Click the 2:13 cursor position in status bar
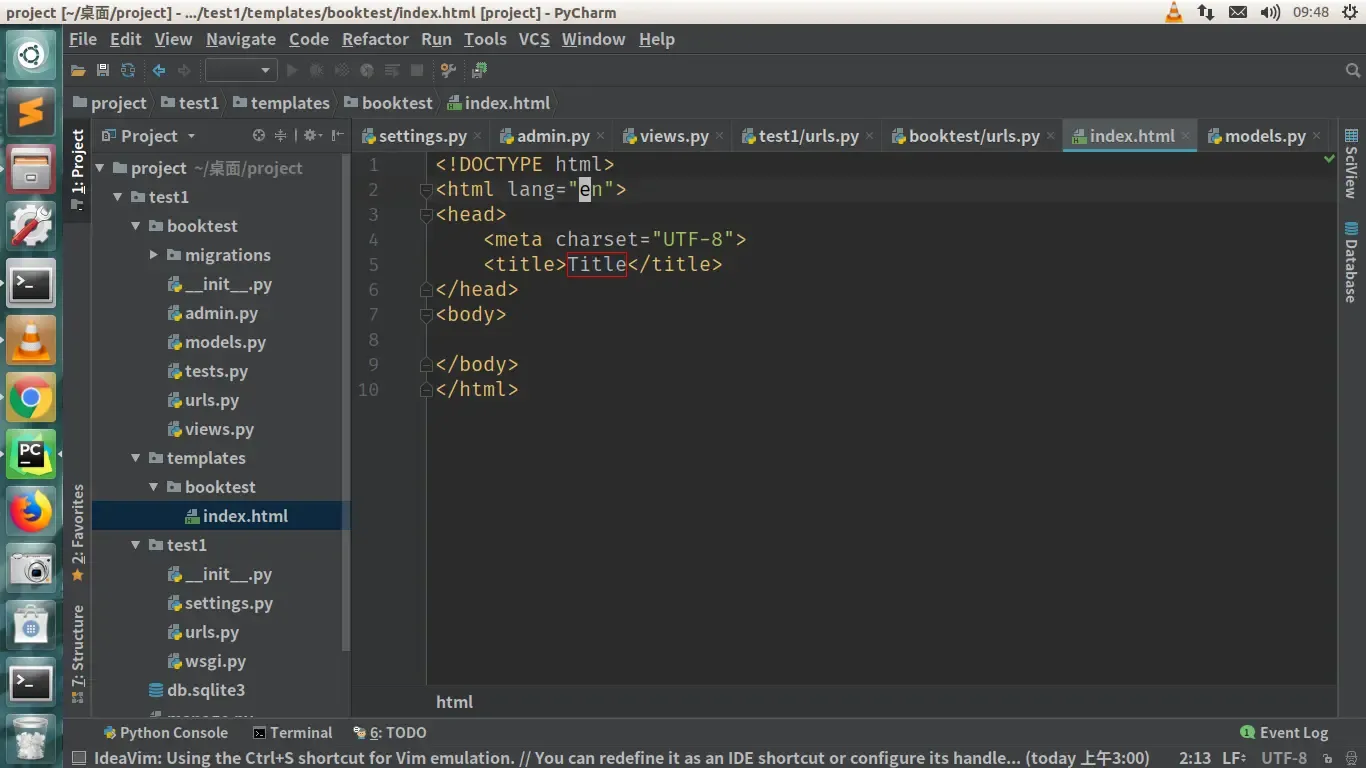This screenshot has height=768, width=1366. (x=1195, y=758)
